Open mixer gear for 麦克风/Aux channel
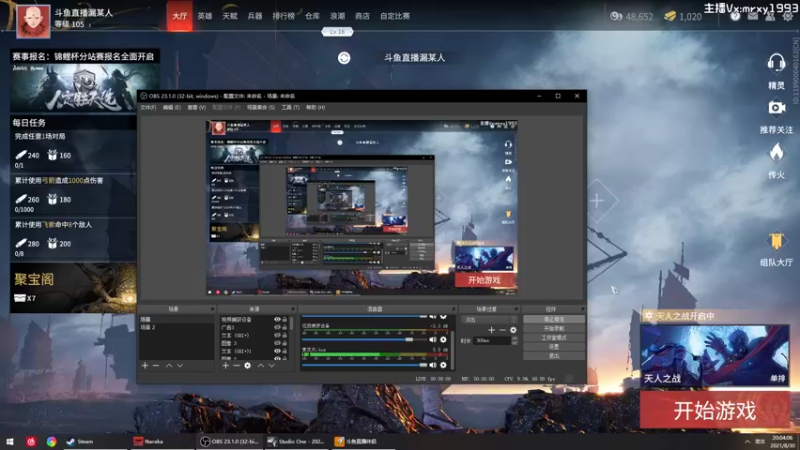This screenshot has height=450, width=800. (443, 365)
